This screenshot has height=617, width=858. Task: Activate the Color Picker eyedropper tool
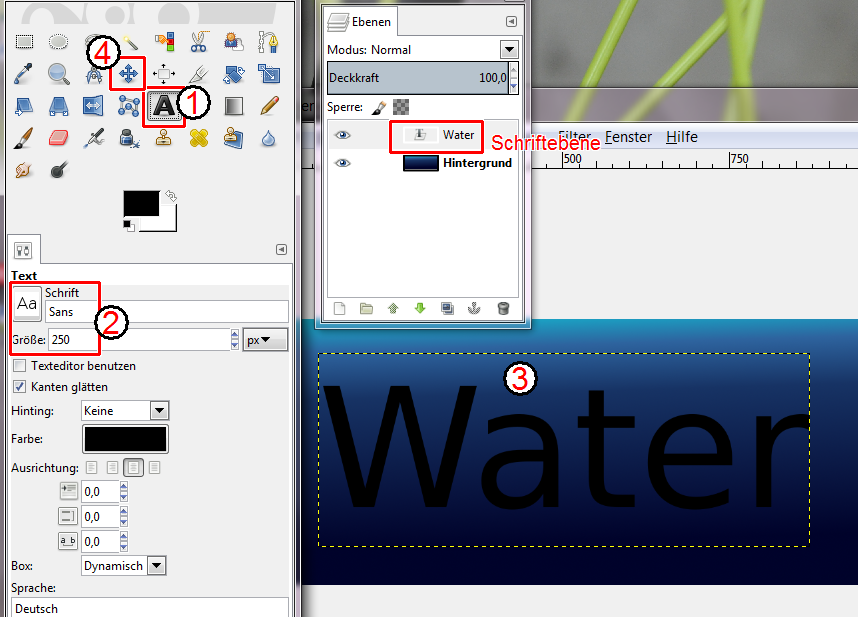coord(24,74)
